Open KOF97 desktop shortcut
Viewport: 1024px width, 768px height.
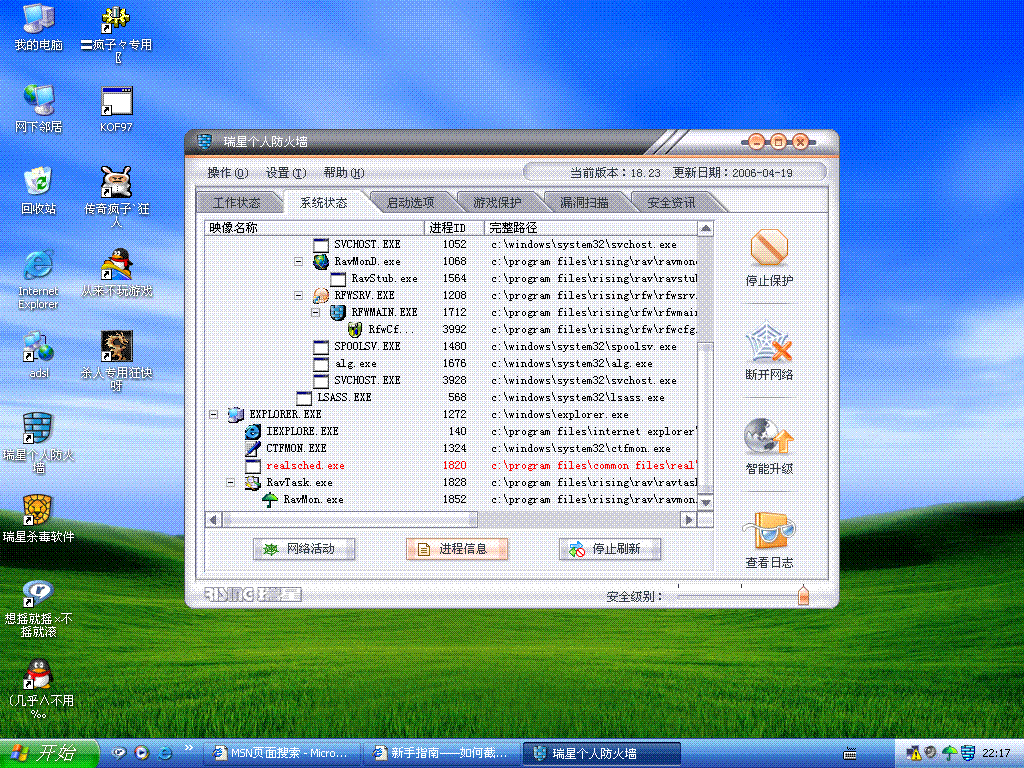pyautogui.click(x=116, y=101)
